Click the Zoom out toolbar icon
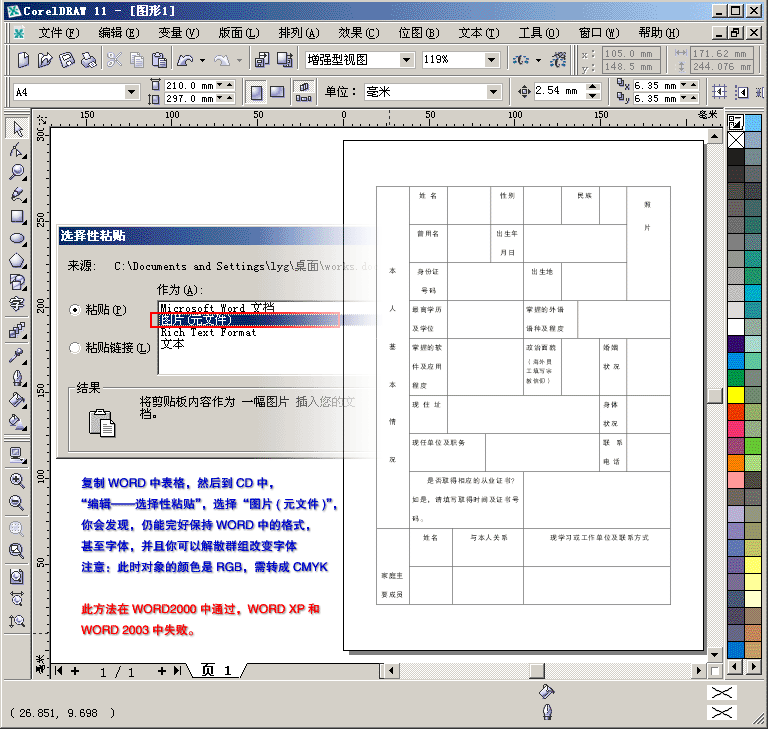 click(17, 502)
